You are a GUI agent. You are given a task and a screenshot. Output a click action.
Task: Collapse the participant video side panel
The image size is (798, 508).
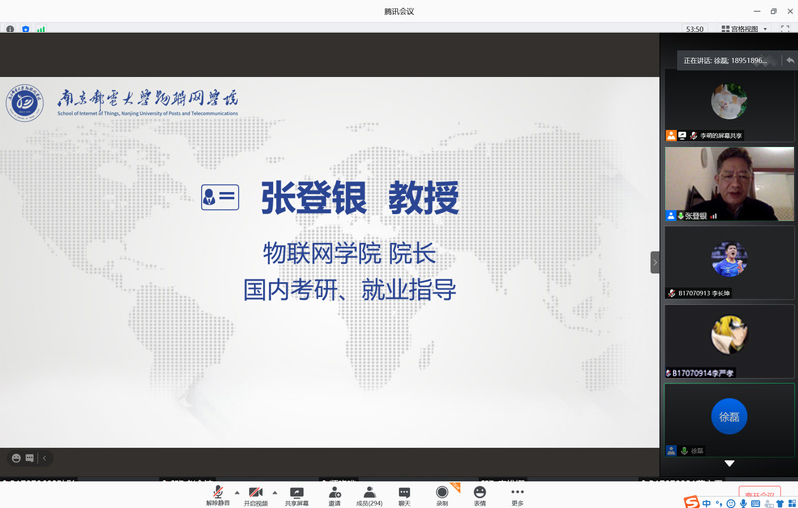pos(655,262)
